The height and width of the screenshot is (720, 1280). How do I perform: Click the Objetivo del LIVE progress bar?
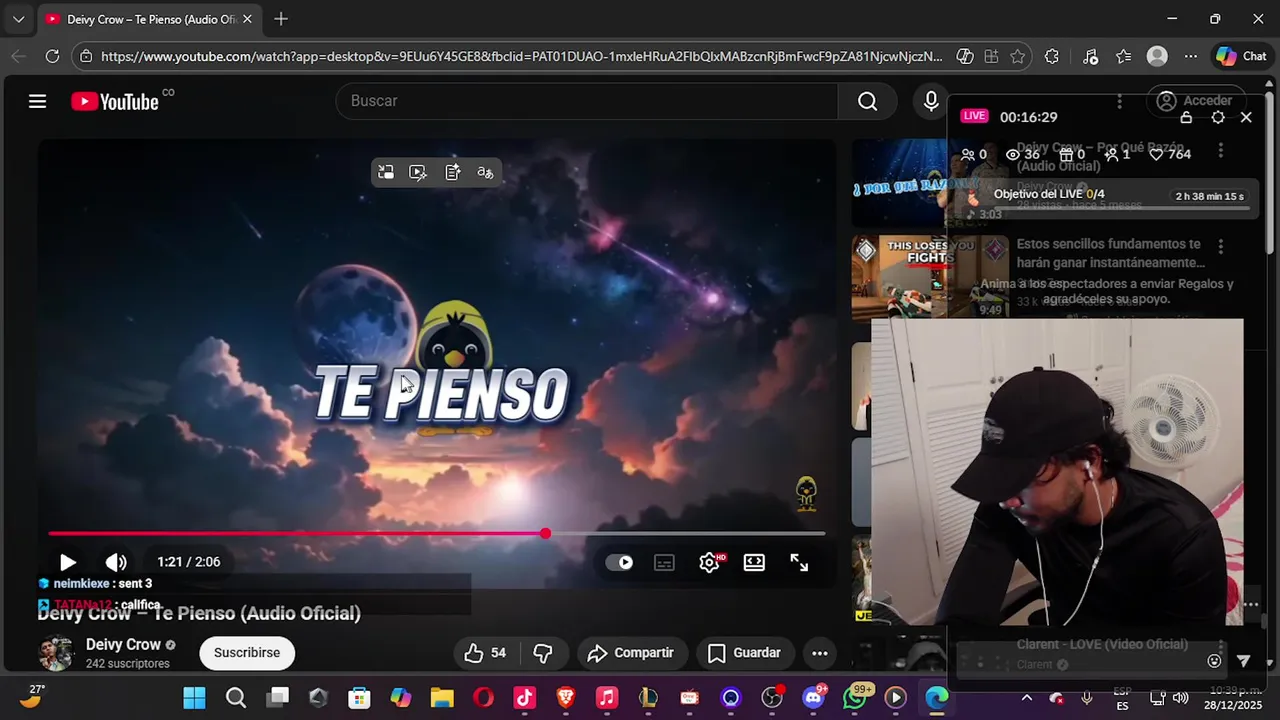[x=1121, y=208]
